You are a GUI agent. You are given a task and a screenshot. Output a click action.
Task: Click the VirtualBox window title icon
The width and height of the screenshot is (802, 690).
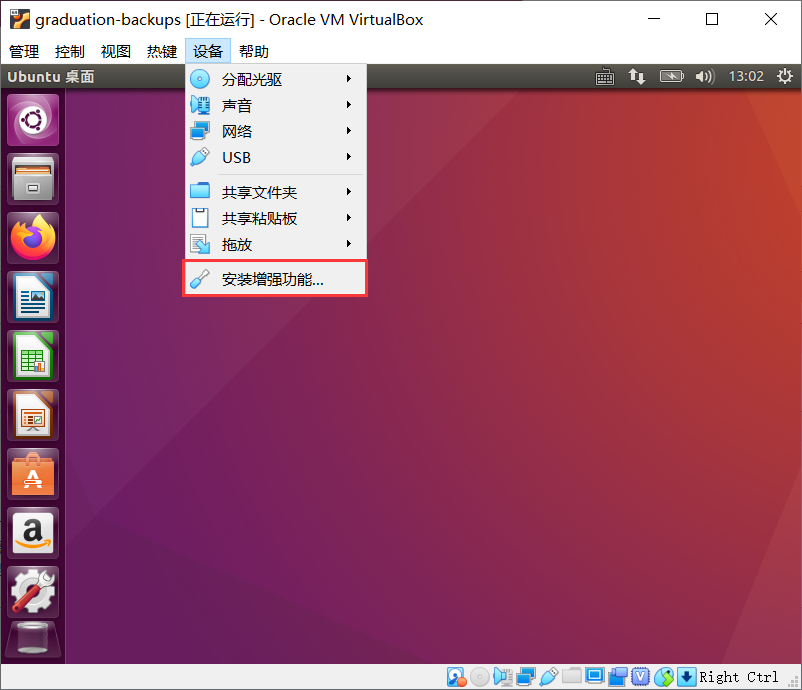pyautogui.click(x=20, y=19)
